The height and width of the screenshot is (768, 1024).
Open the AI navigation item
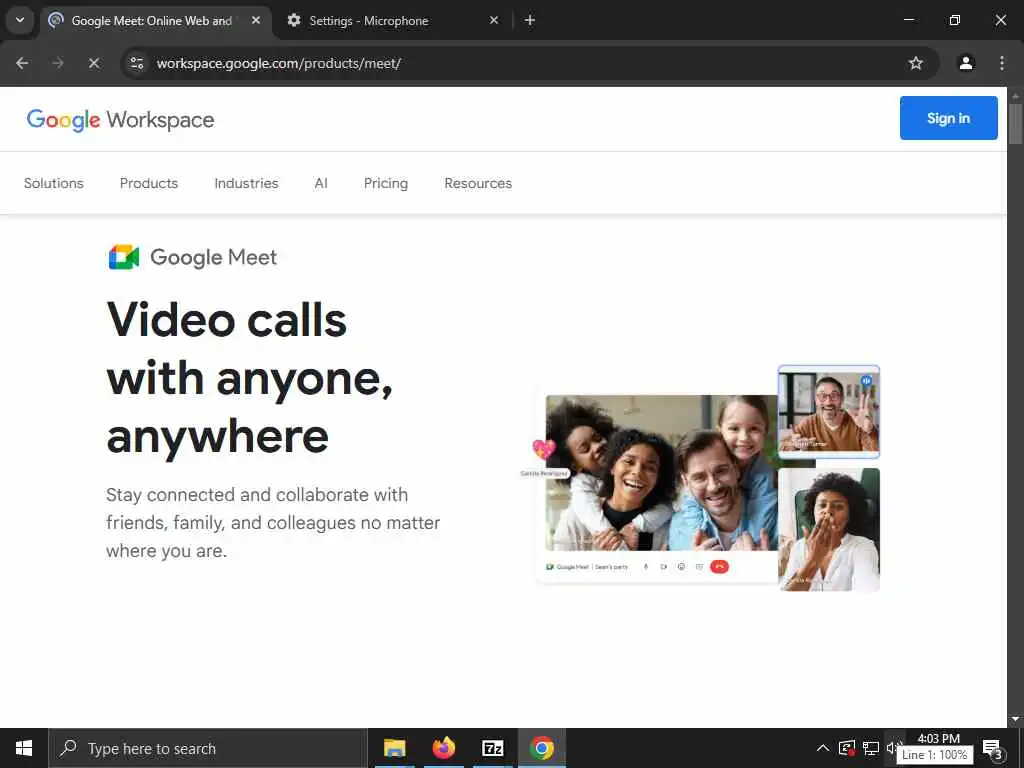tap(321, 184)
